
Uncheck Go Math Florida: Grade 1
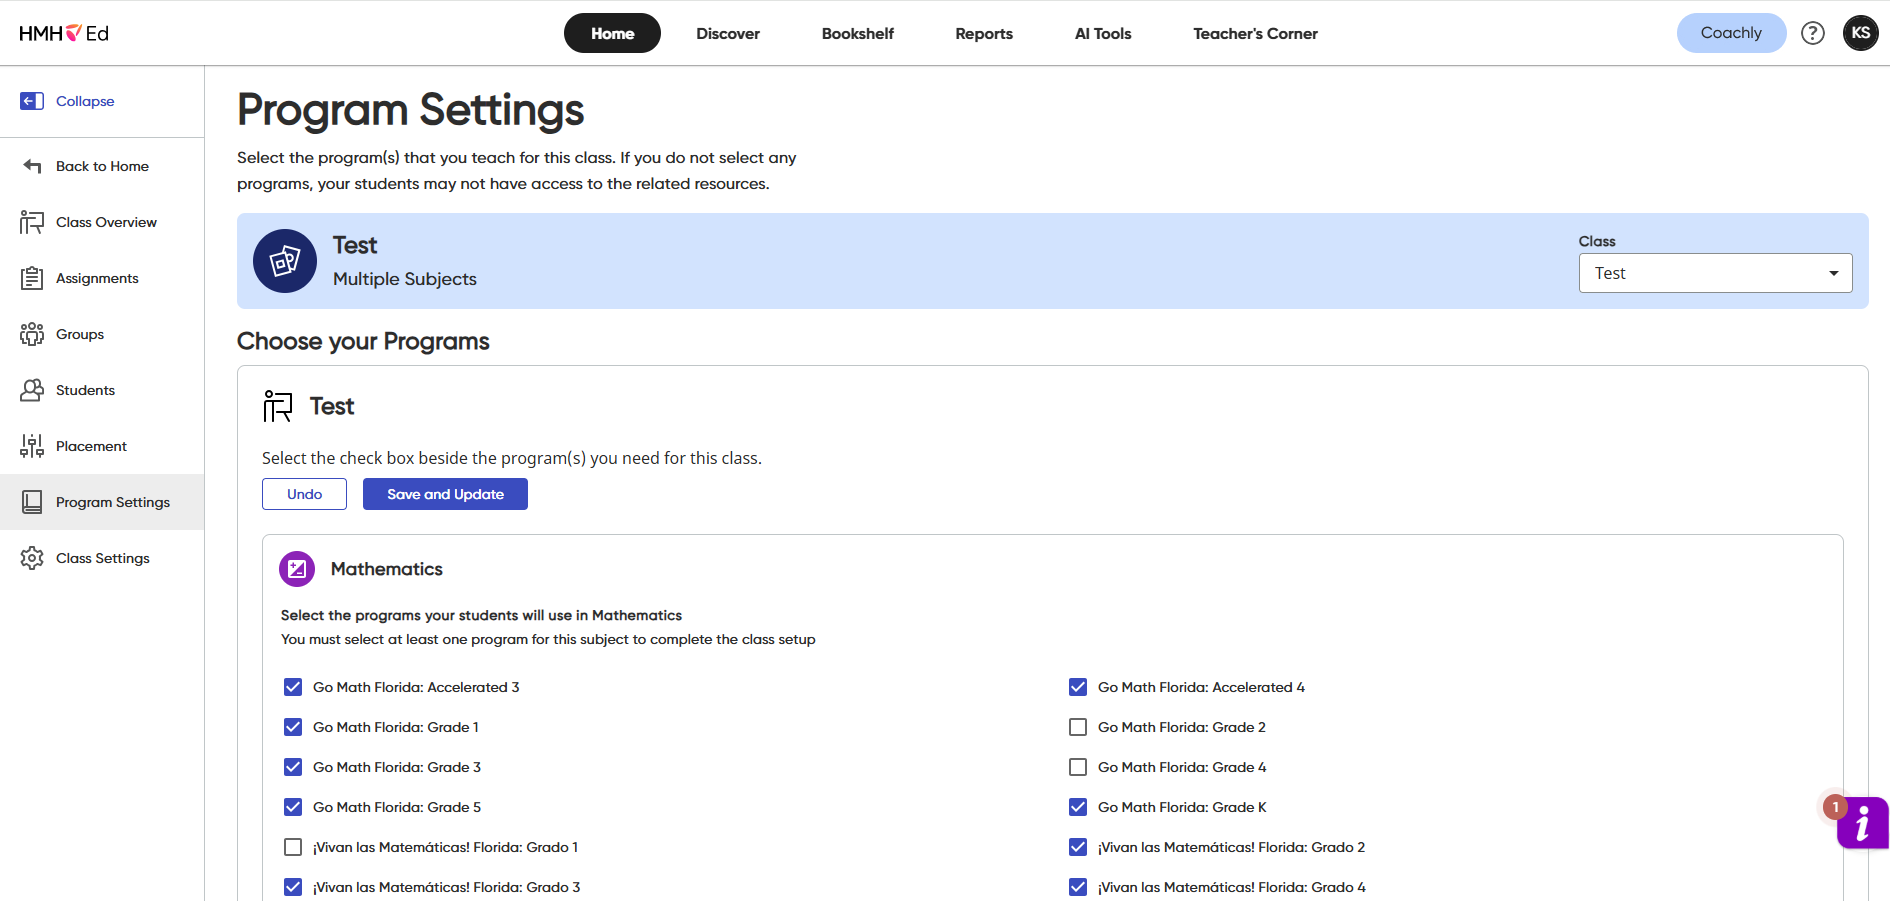click(x=293, y=727)
